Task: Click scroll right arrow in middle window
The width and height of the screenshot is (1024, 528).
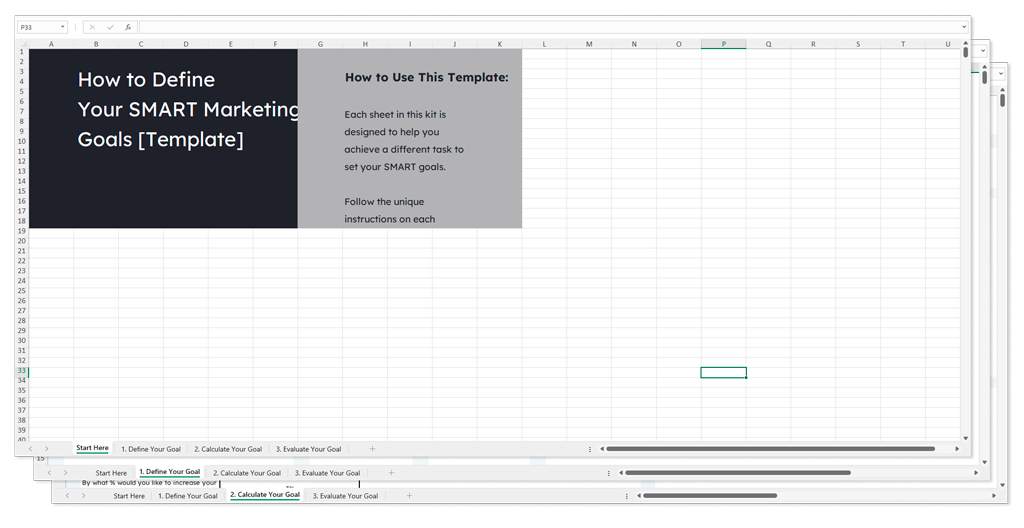Action: coord(976,472)
